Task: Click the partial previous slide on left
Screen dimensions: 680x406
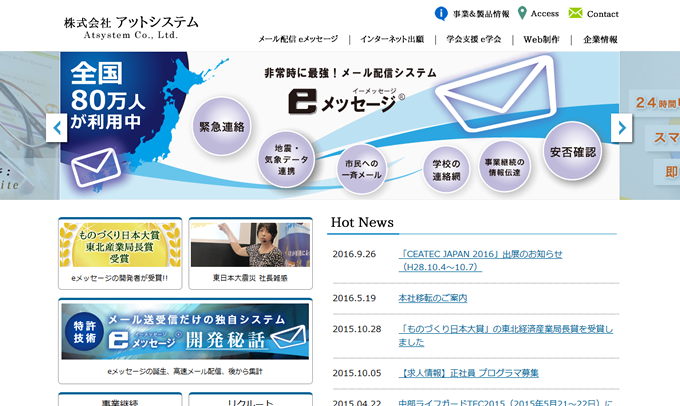Action: click(x=29, y=126)
